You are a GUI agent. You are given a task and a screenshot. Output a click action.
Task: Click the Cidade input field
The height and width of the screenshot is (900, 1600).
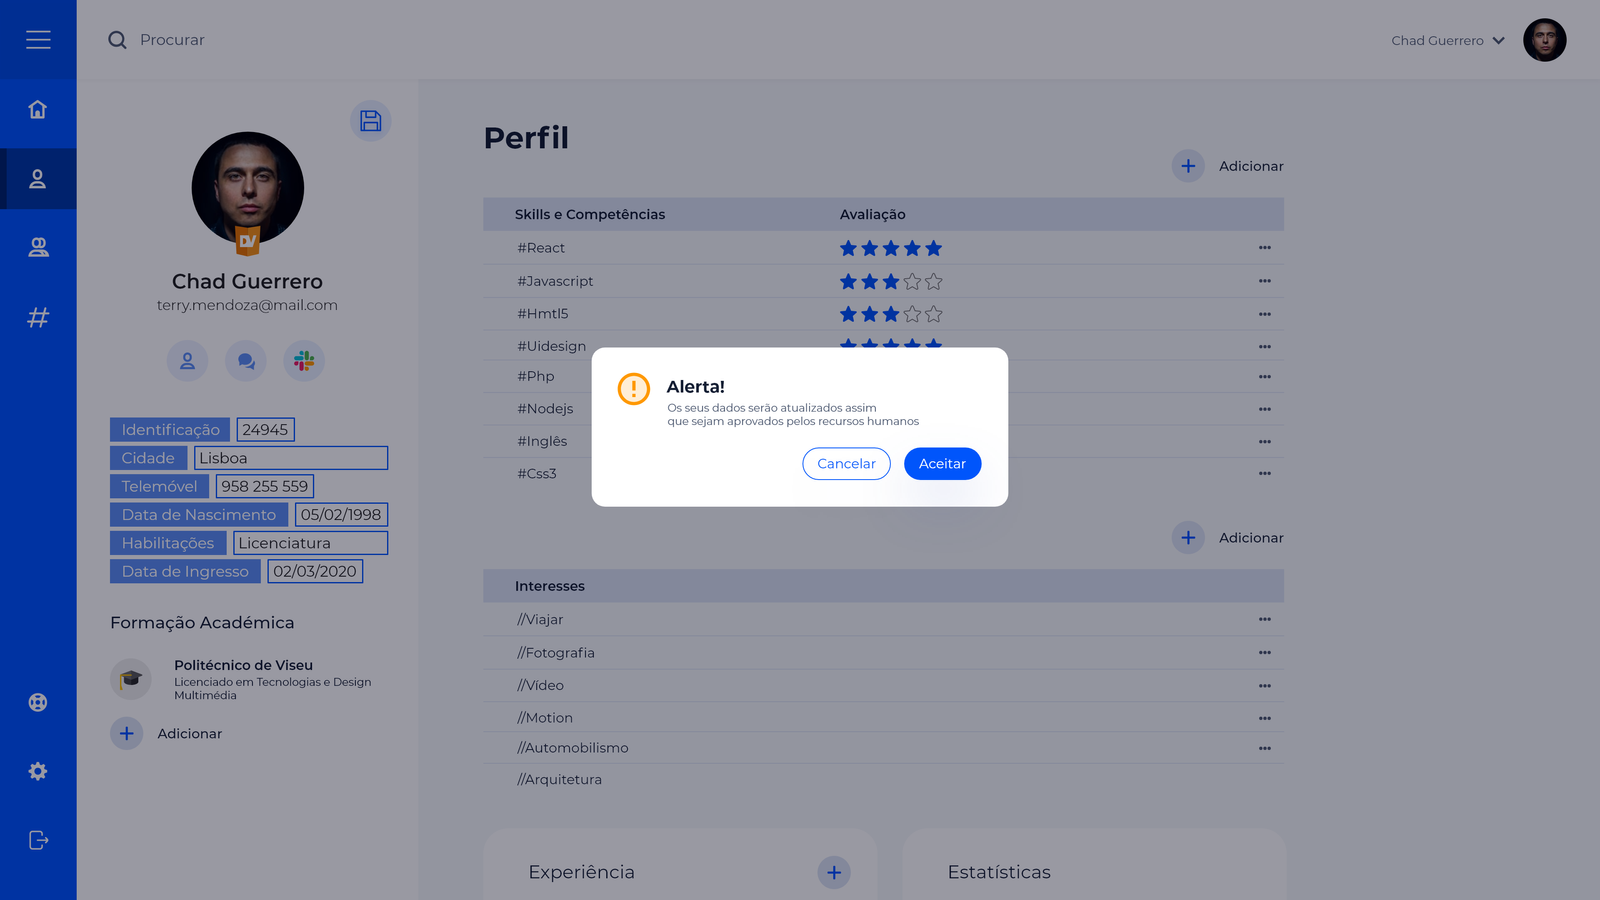pyautogui.click(x=290, y=458)
